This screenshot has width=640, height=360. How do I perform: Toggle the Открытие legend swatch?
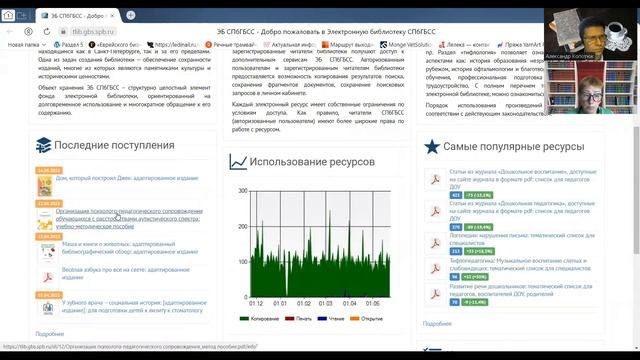(x=355, y=319)
